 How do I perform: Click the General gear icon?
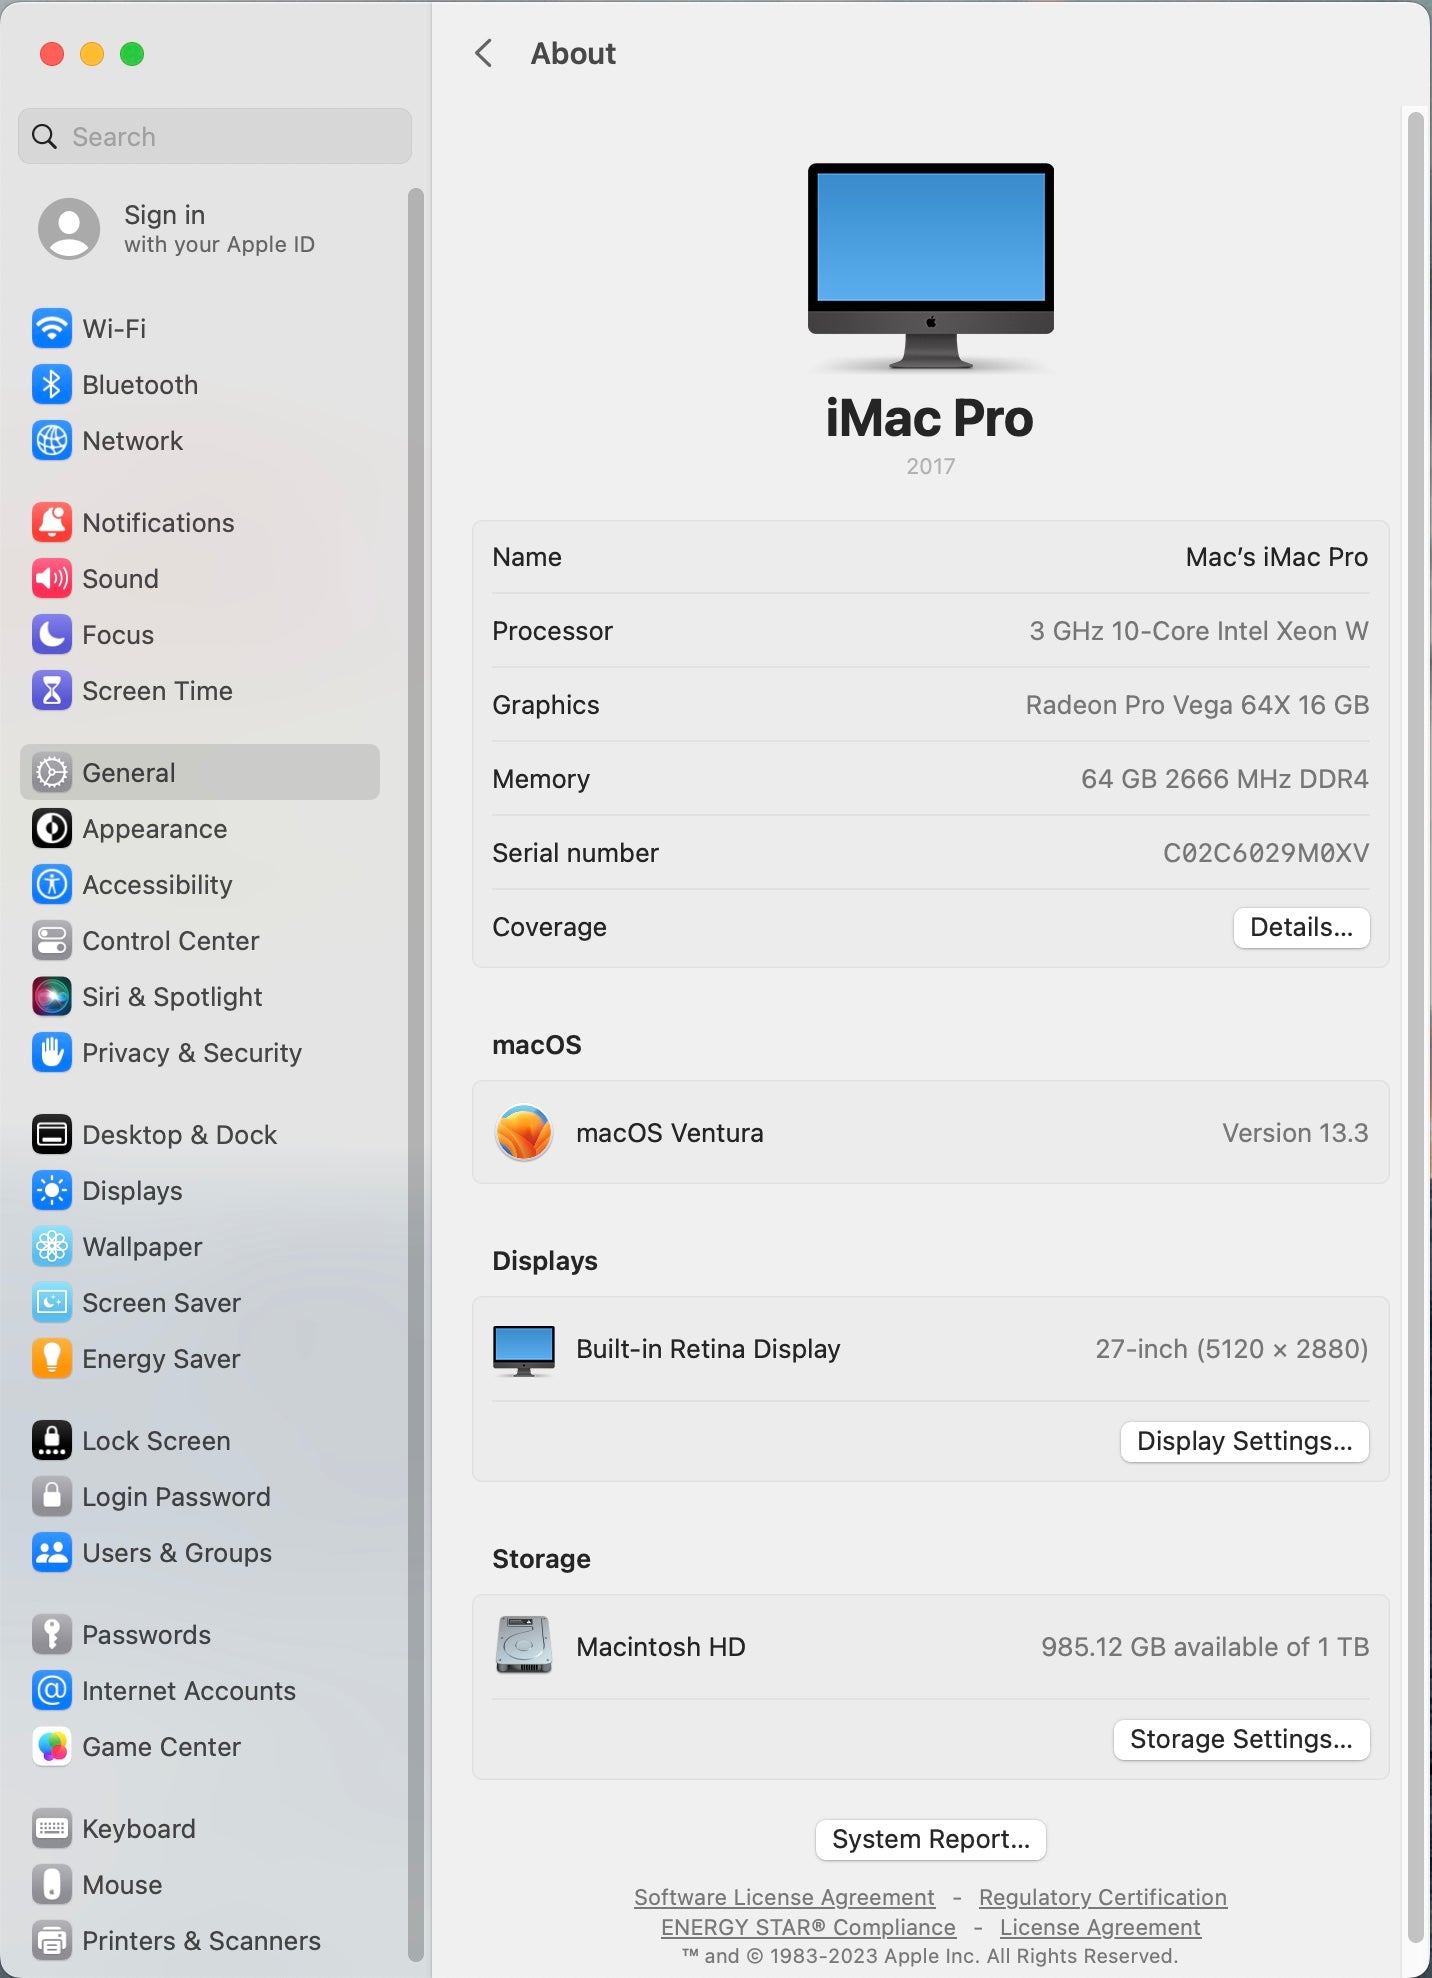point(52,772)
